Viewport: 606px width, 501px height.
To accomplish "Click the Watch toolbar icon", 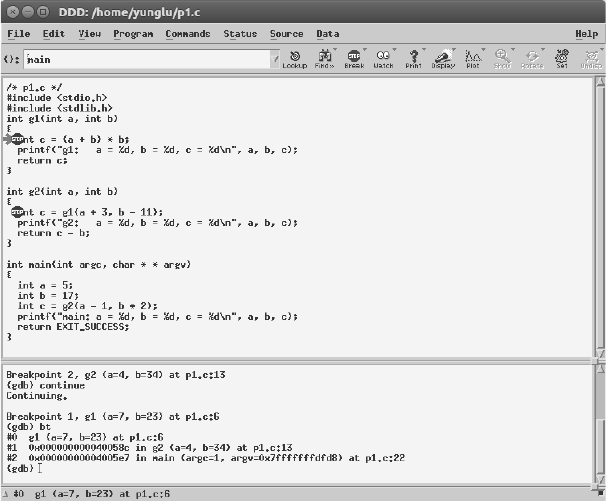I will click(383, 60).
